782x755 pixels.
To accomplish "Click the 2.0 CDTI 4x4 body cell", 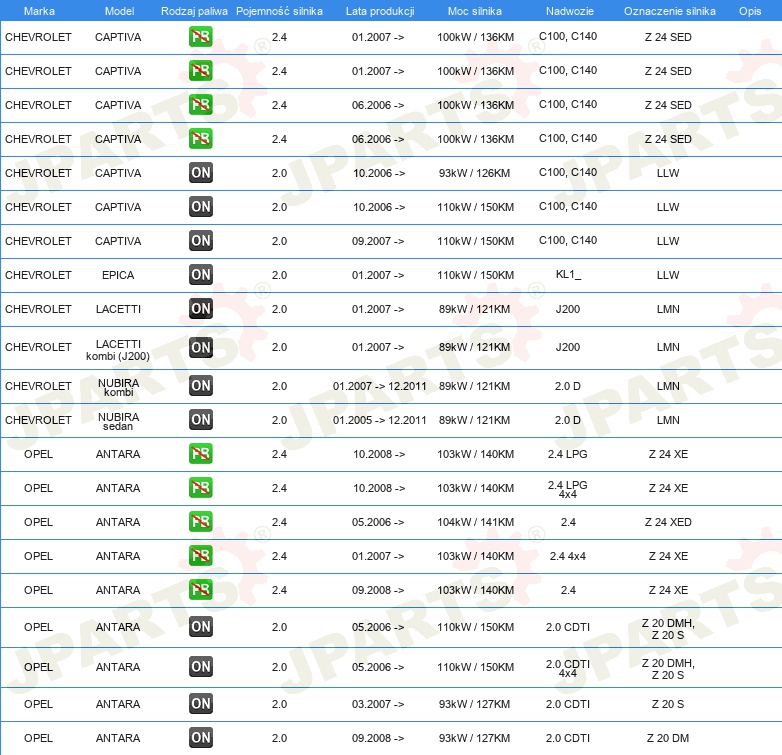I will click(568, 668).
